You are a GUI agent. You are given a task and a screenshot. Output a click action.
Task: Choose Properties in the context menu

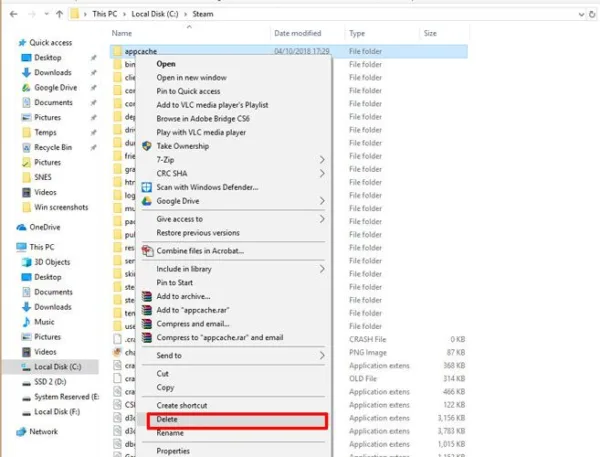(x=173, y=451)
